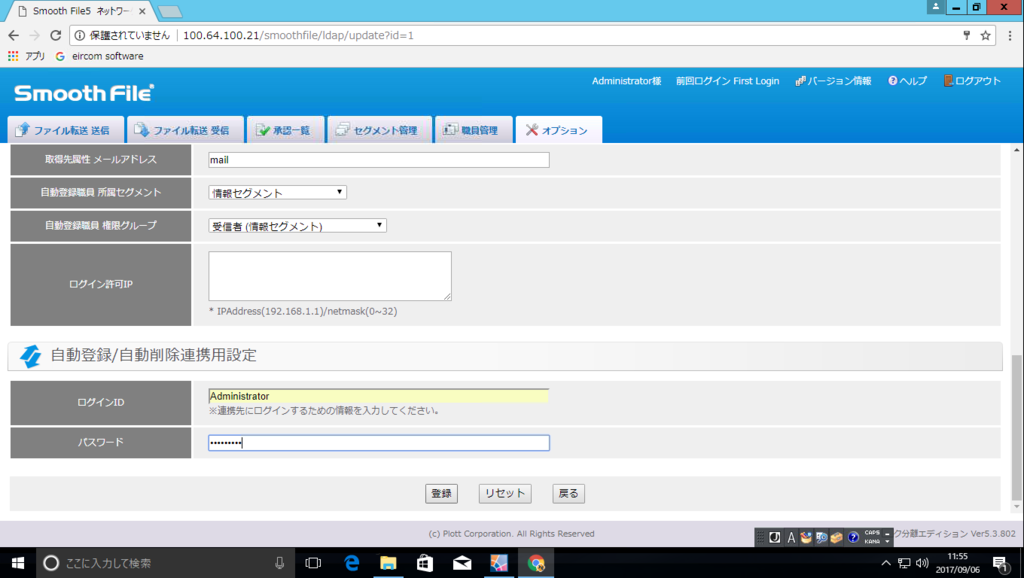
Task: Toggle IME input mode A
Action: point(791,538)
